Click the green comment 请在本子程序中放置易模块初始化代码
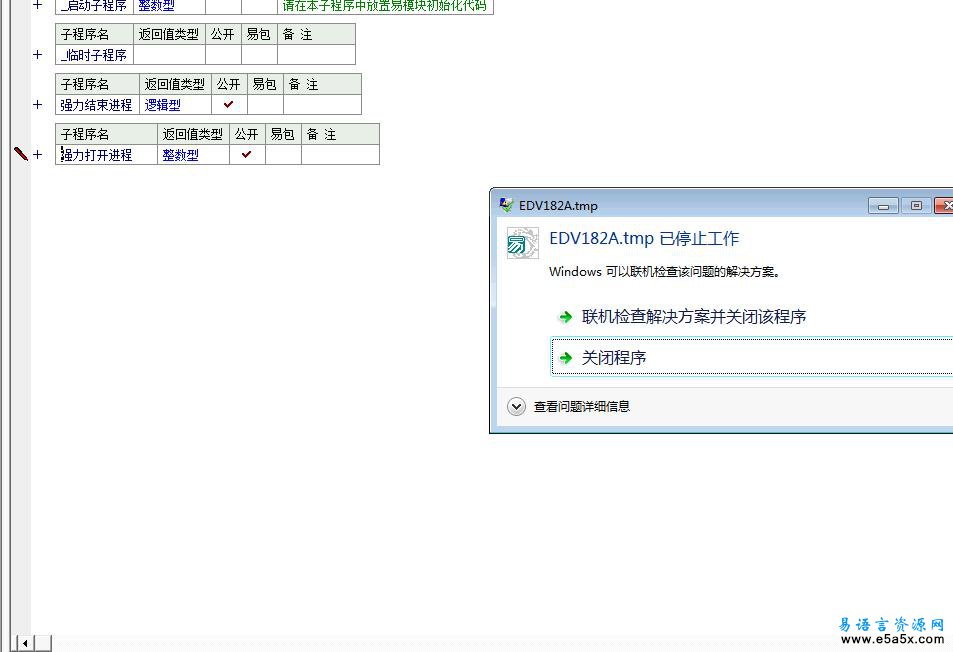The image size is (953, 652). 385,5
